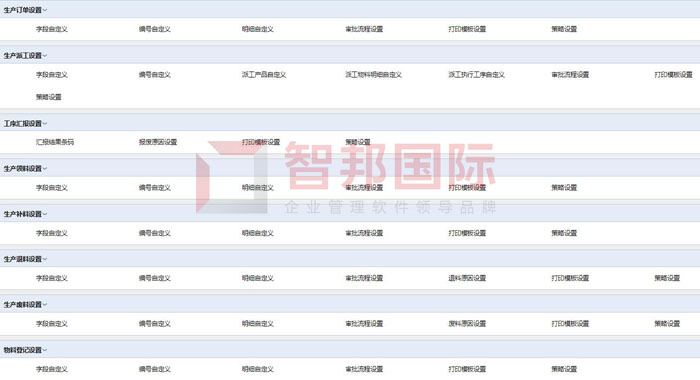
Task: Collapse the 生产补料设置 section chevron
Action: tap(45, 214)
